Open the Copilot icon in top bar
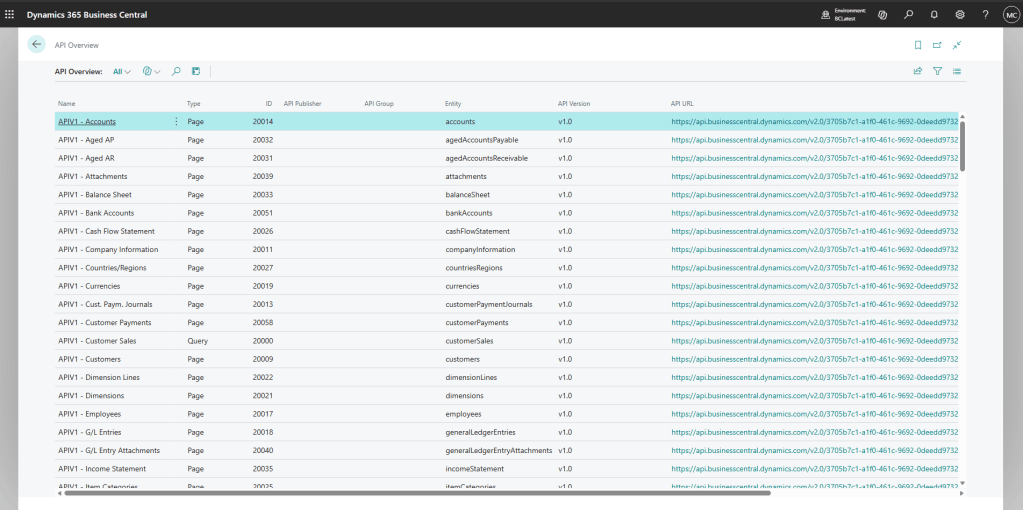The height and width of the screenshot is (510, 1023). [x=883, y=14]
